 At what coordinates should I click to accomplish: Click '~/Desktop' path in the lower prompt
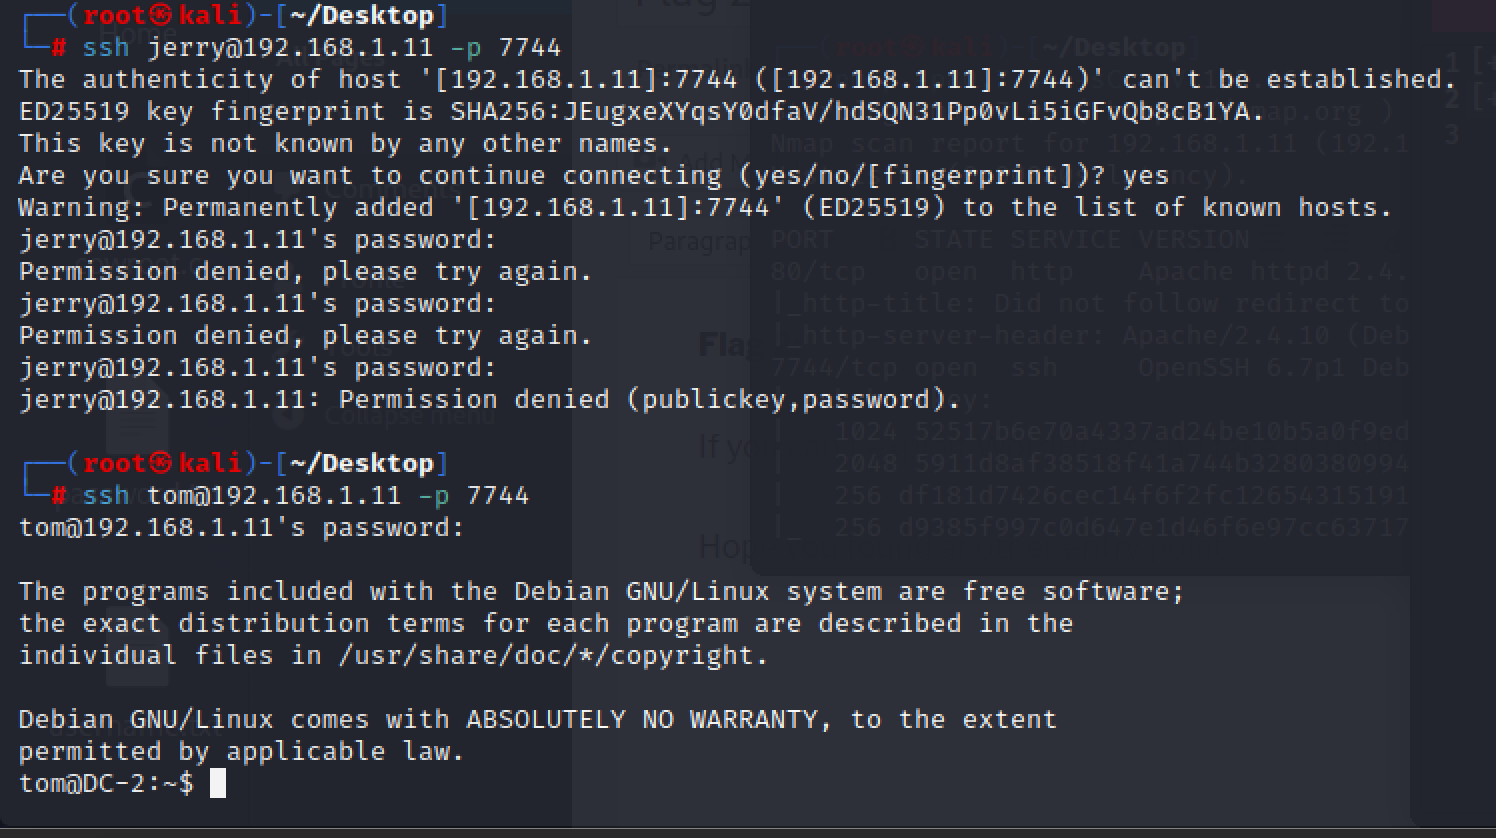click(362, 463)
